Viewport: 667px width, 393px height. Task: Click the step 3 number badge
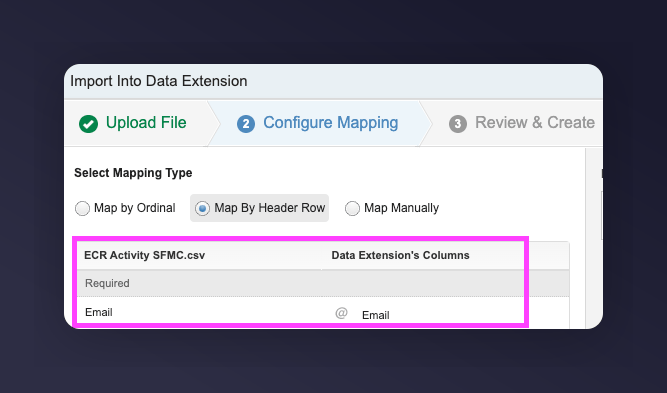[458, 124]
